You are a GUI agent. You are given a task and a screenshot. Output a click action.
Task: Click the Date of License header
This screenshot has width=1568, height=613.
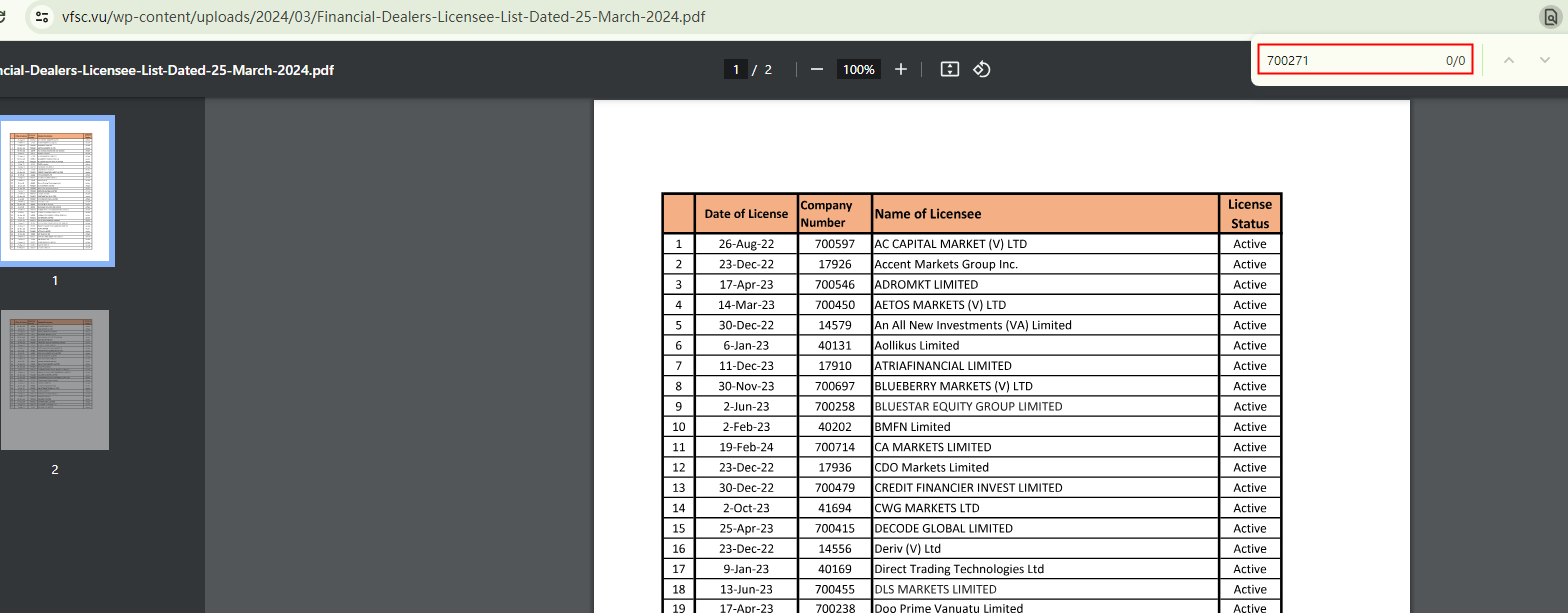pyautogui.click(x=746, y=214)
